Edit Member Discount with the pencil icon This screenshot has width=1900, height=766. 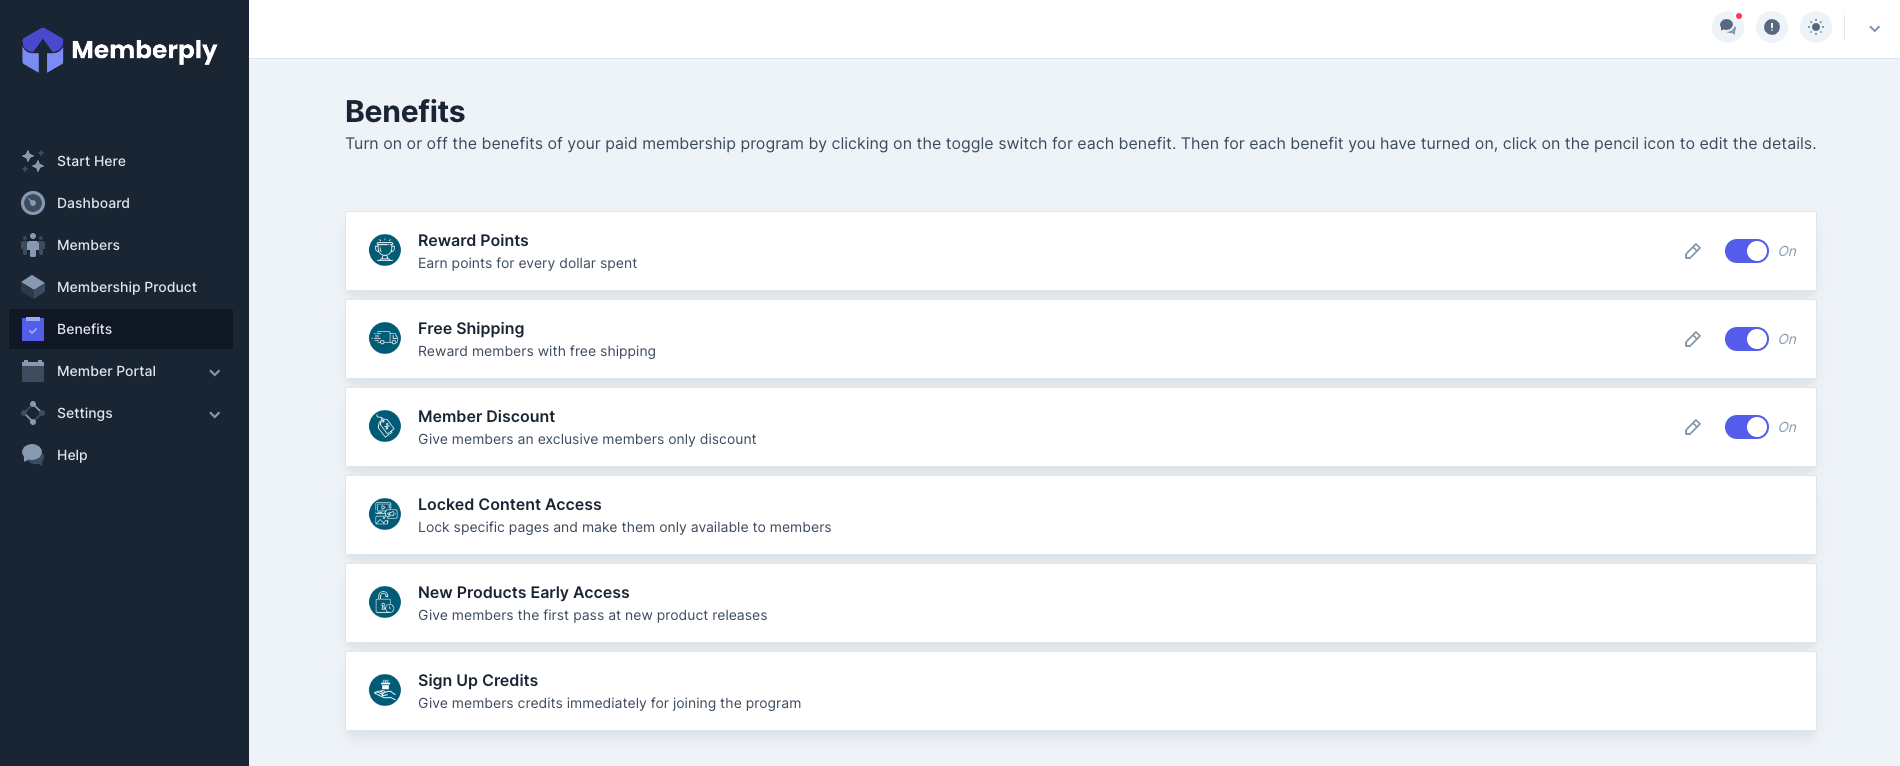point(1693,427)
